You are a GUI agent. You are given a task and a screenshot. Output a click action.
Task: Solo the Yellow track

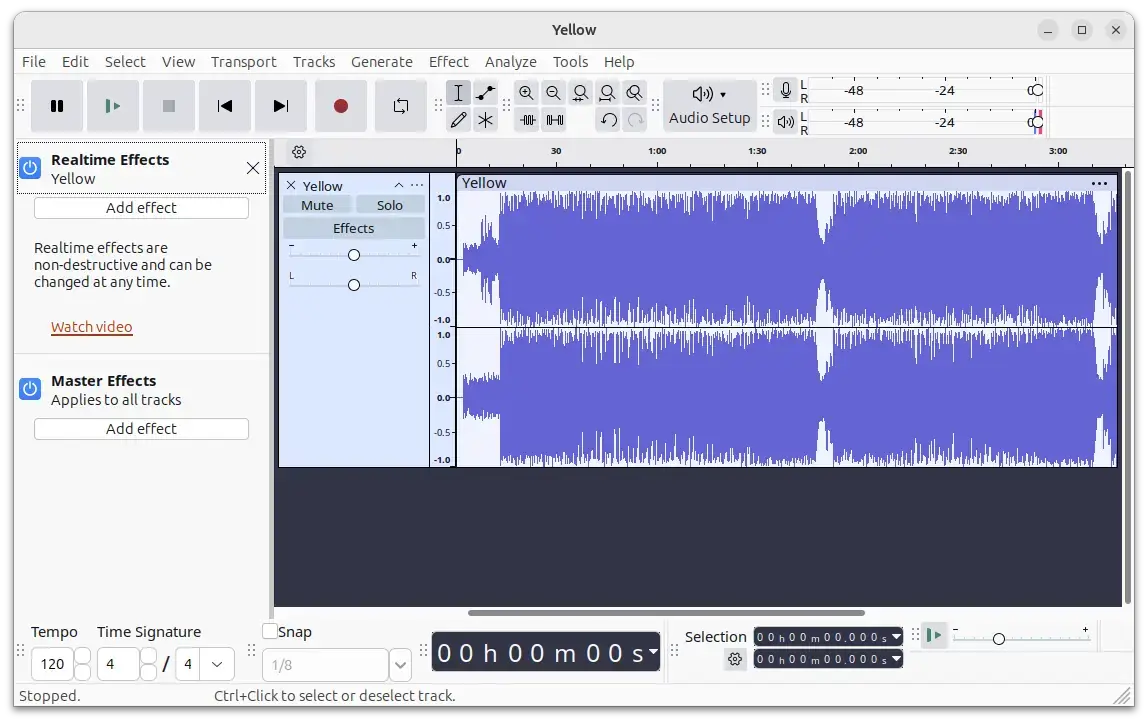click(x=389, y=205)
